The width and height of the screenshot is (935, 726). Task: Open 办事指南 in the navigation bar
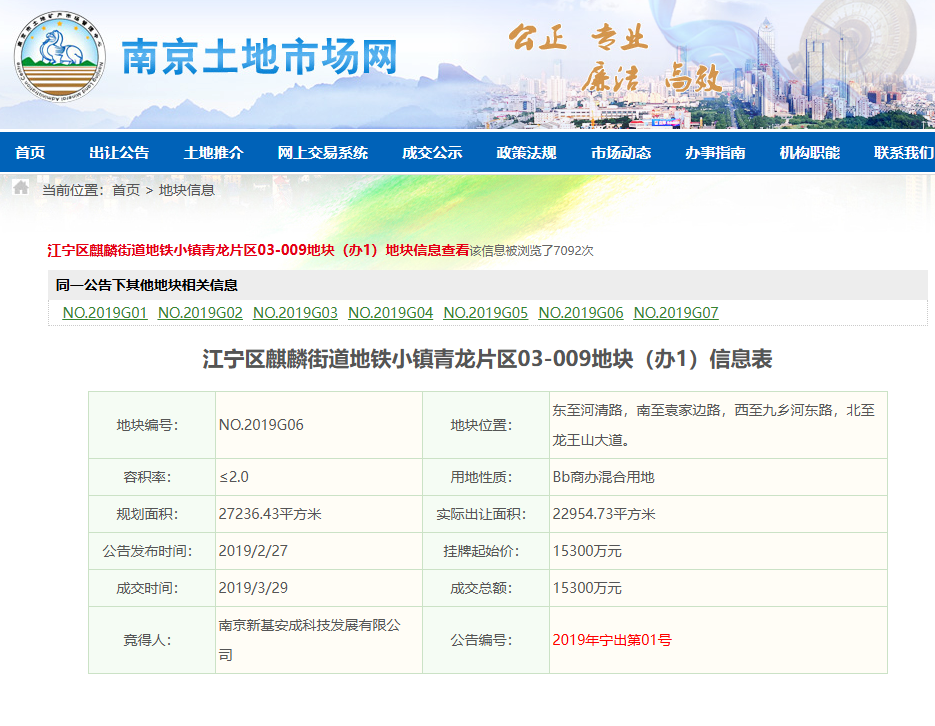[714, 153]
